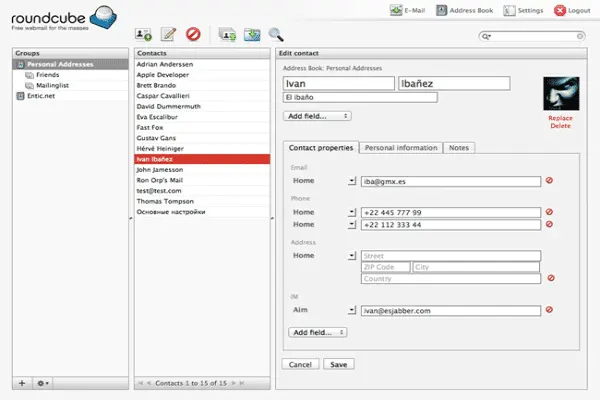Click the Street address input field
This screenshot has height=400, width=600.
pyautogui.click(x=449, y=256)
